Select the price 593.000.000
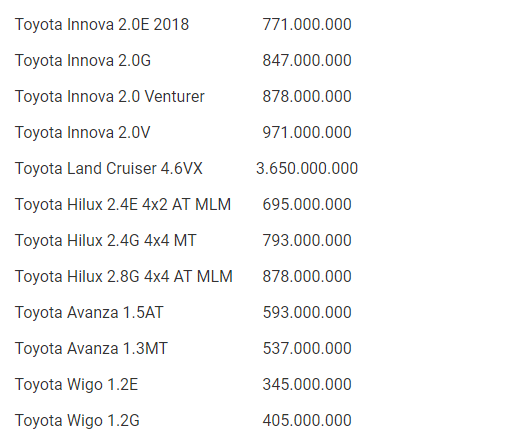 pyautogui.click(x=307, y=313)
